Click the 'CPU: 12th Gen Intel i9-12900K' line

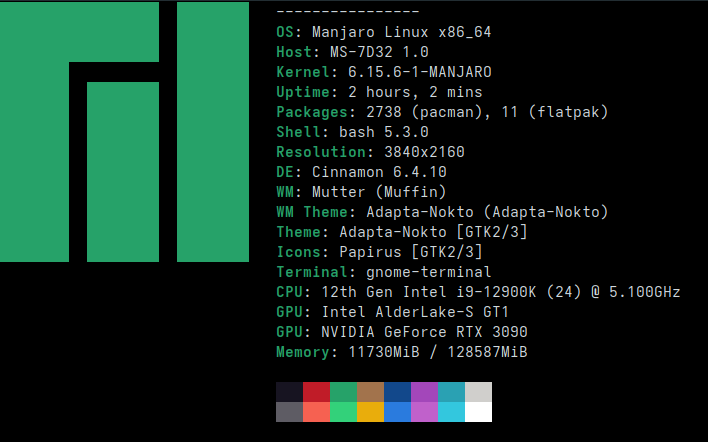click(478, 292)
